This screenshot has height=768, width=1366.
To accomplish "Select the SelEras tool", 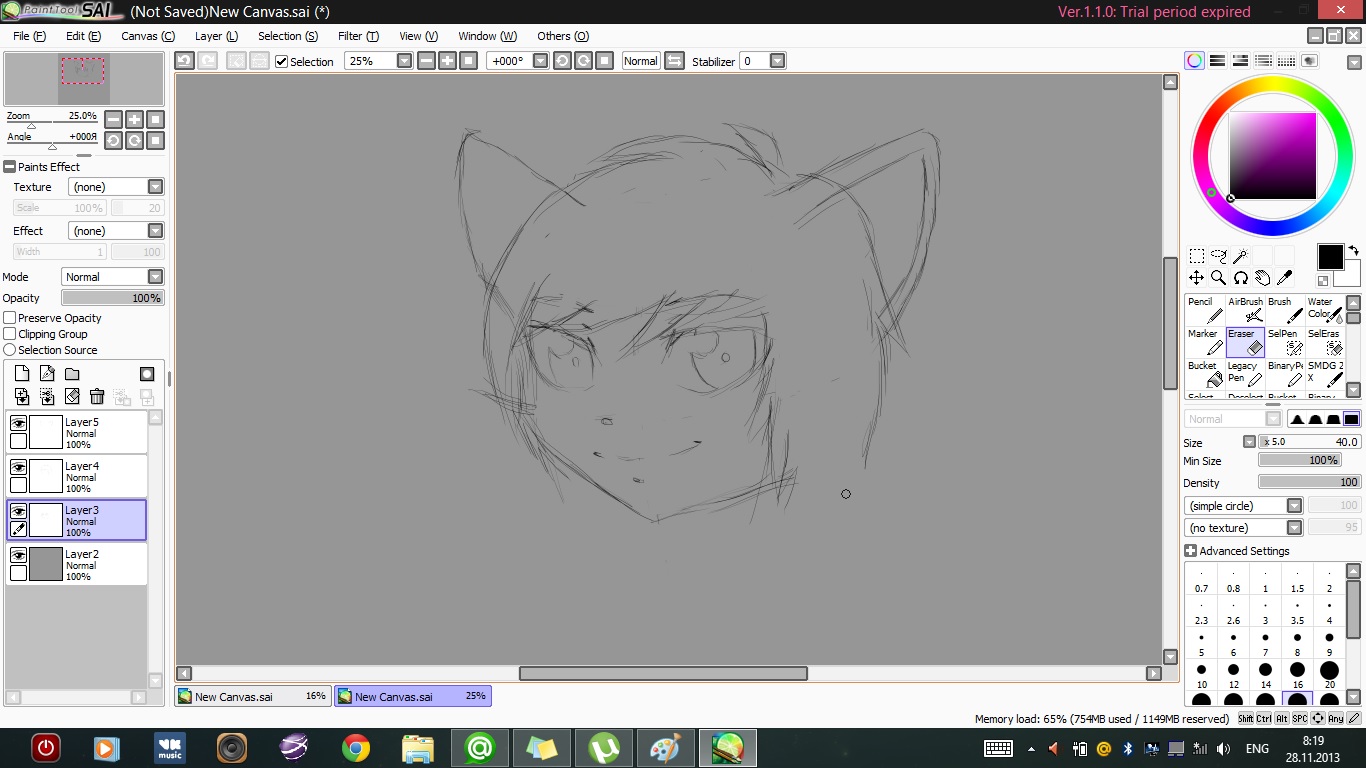I will (1324, 342).
